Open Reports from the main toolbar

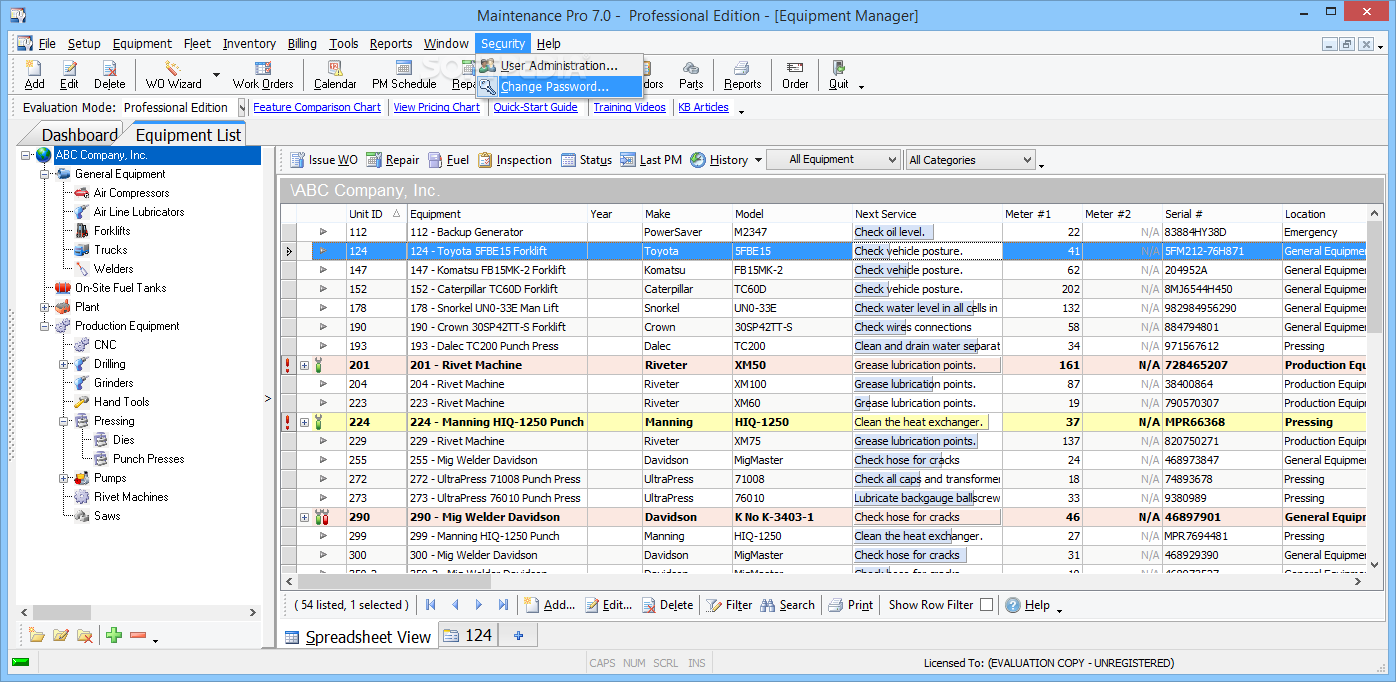pyautogui.click(x=742, y=75)
